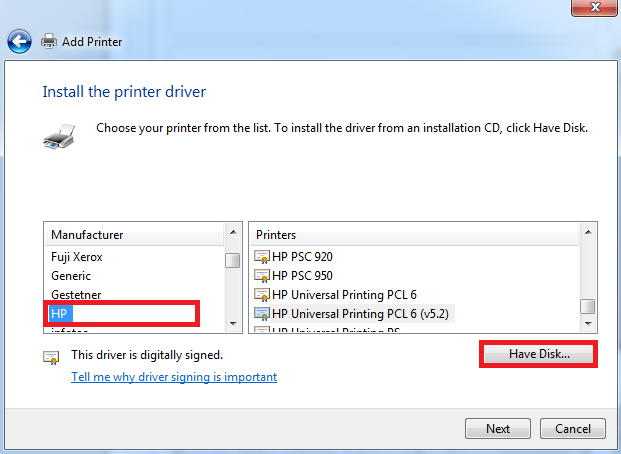Open 'Tell me why driver signing is important'
The width and height of the screenshot is (621, 454).
[174, 376]
